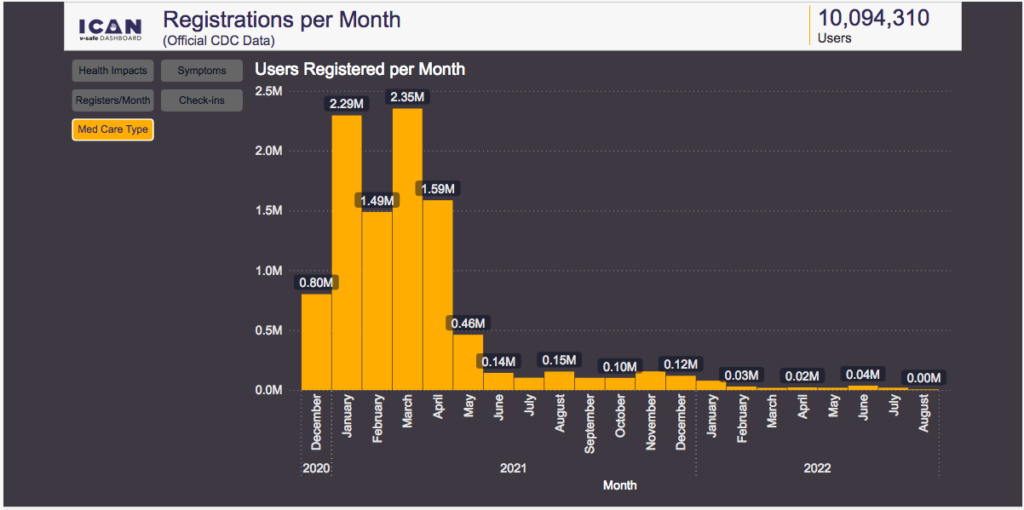Screen dimensions: 1024x510
Task: Click the 10,094,310 Users total counter
Action: (x=873, y=25)
